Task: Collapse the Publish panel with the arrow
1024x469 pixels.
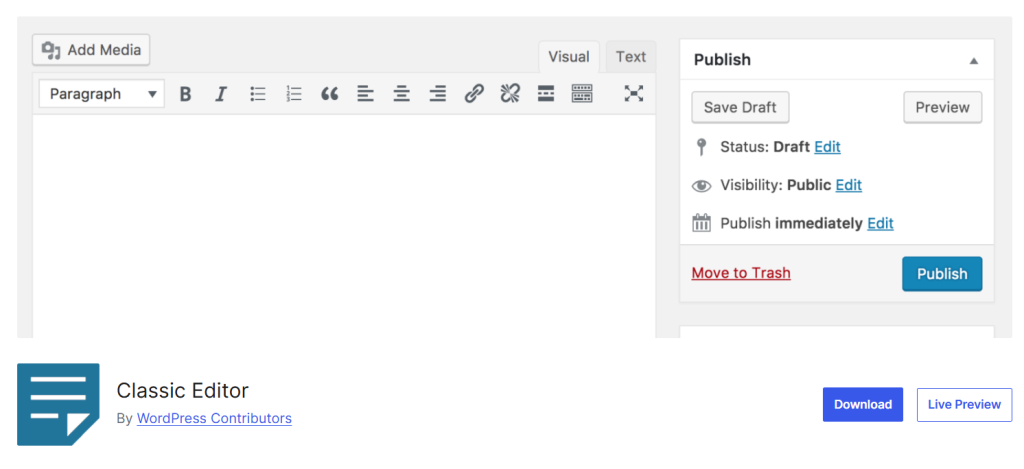Action: [x=974, y=61]
